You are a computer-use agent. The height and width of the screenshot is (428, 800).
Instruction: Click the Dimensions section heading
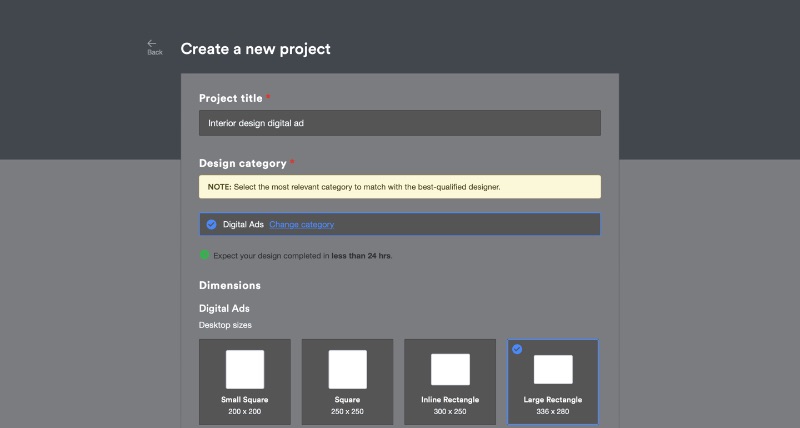tap(229, 286)
